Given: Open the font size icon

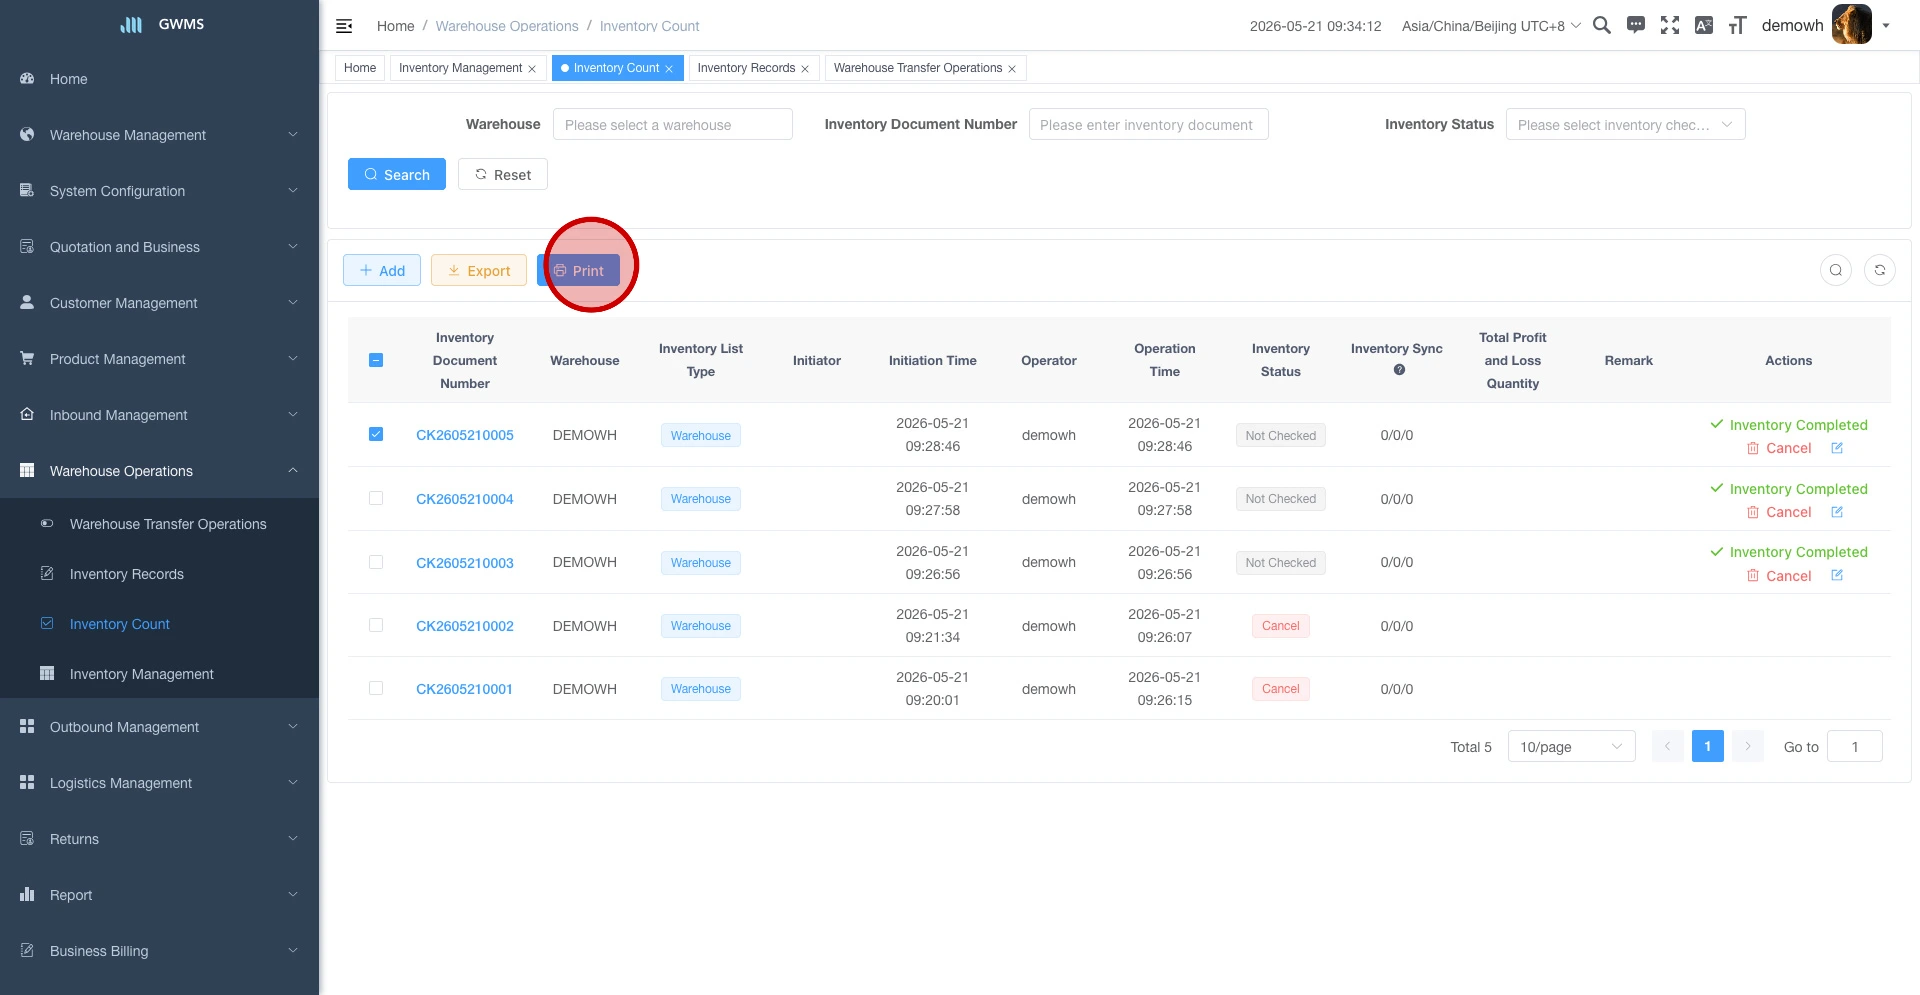Looking at the screenshot, I should click(1738, 25).
